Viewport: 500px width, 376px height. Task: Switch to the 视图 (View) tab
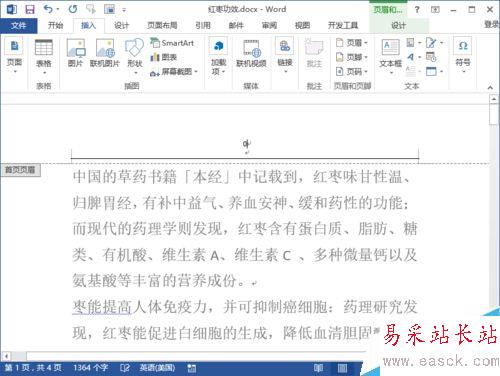(302, 25)
